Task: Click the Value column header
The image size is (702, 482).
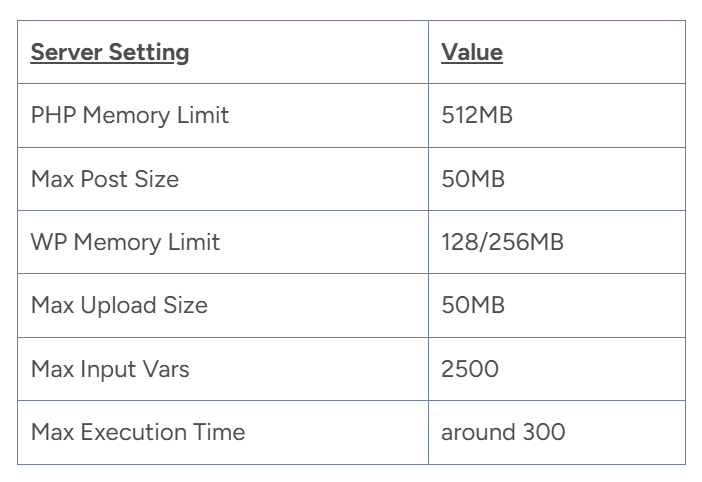Action: [x=472, y=52]
